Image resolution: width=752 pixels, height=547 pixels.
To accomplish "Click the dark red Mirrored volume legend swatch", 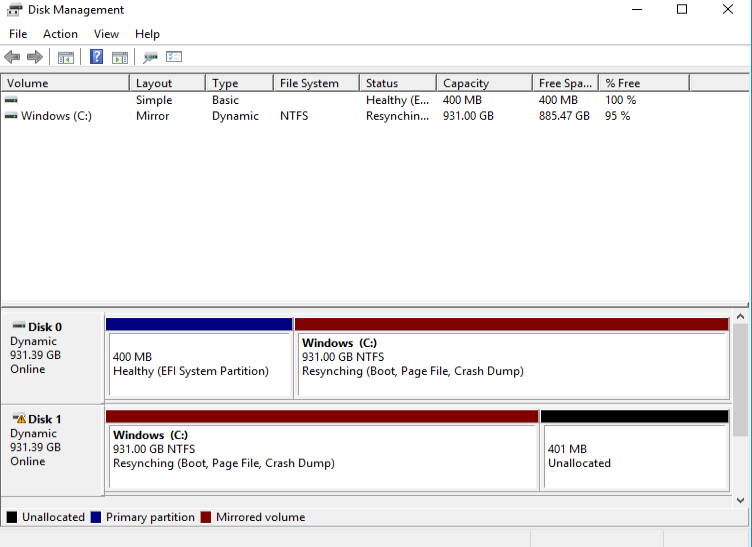I will point(206,518).
